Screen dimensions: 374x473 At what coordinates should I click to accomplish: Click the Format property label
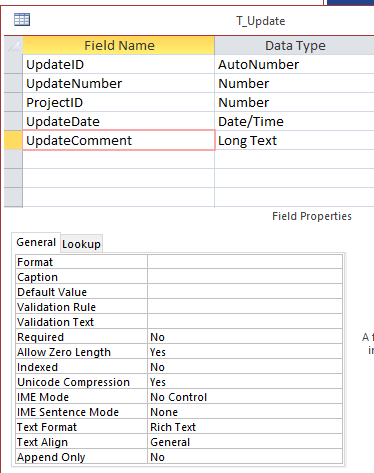coord(35,262)
